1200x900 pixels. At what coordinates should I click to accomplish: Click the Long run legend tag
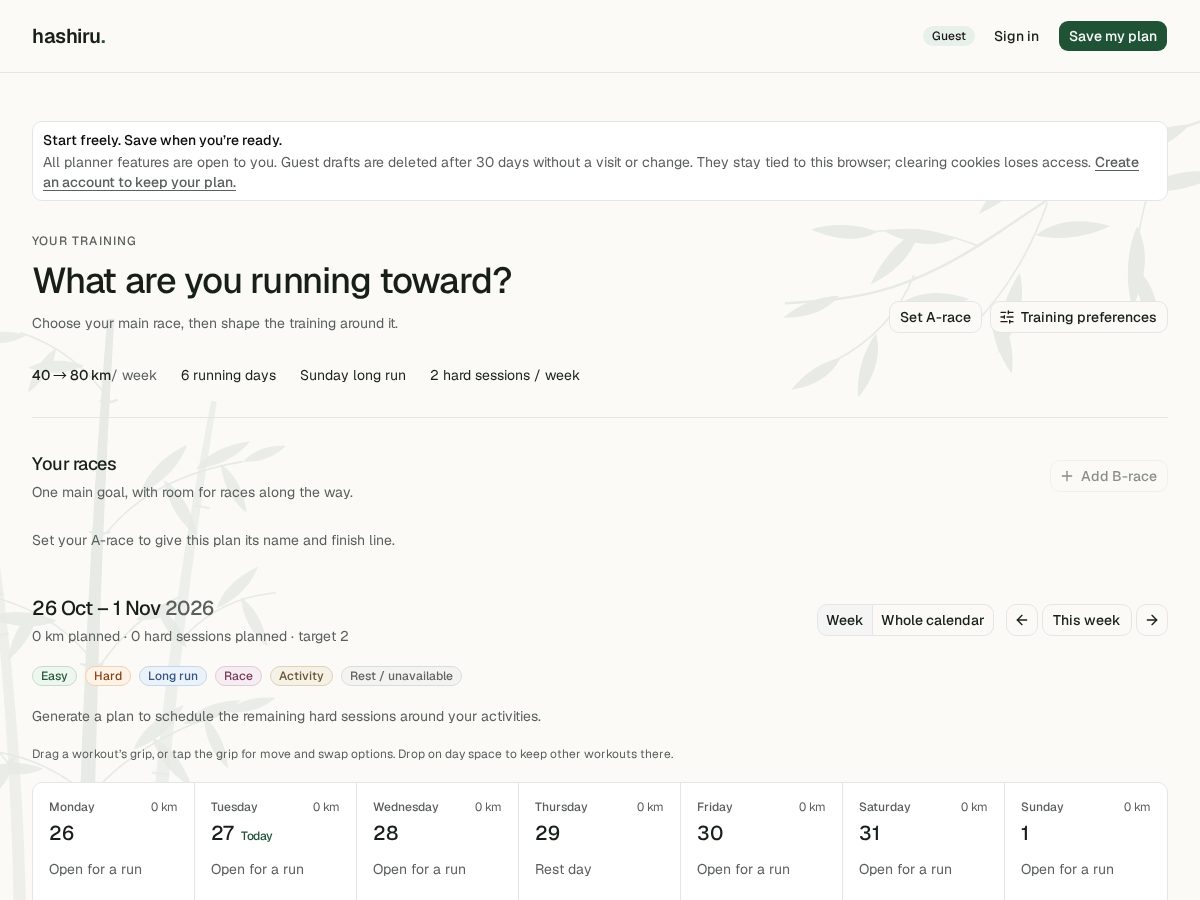point(173,676)
